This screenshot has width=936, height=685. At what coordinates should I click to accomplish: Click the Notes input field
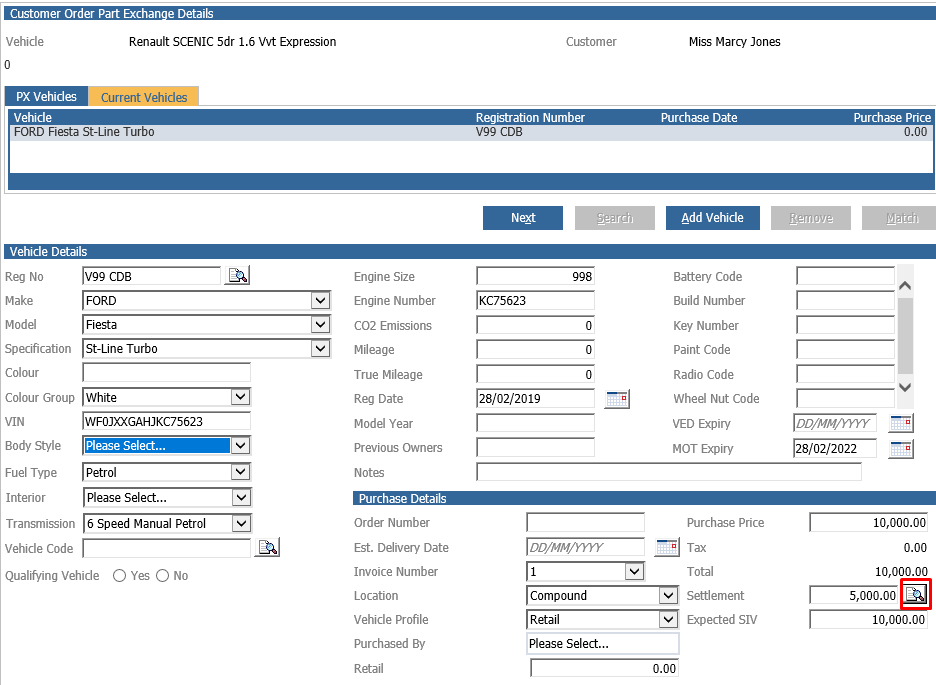(669, 473)
